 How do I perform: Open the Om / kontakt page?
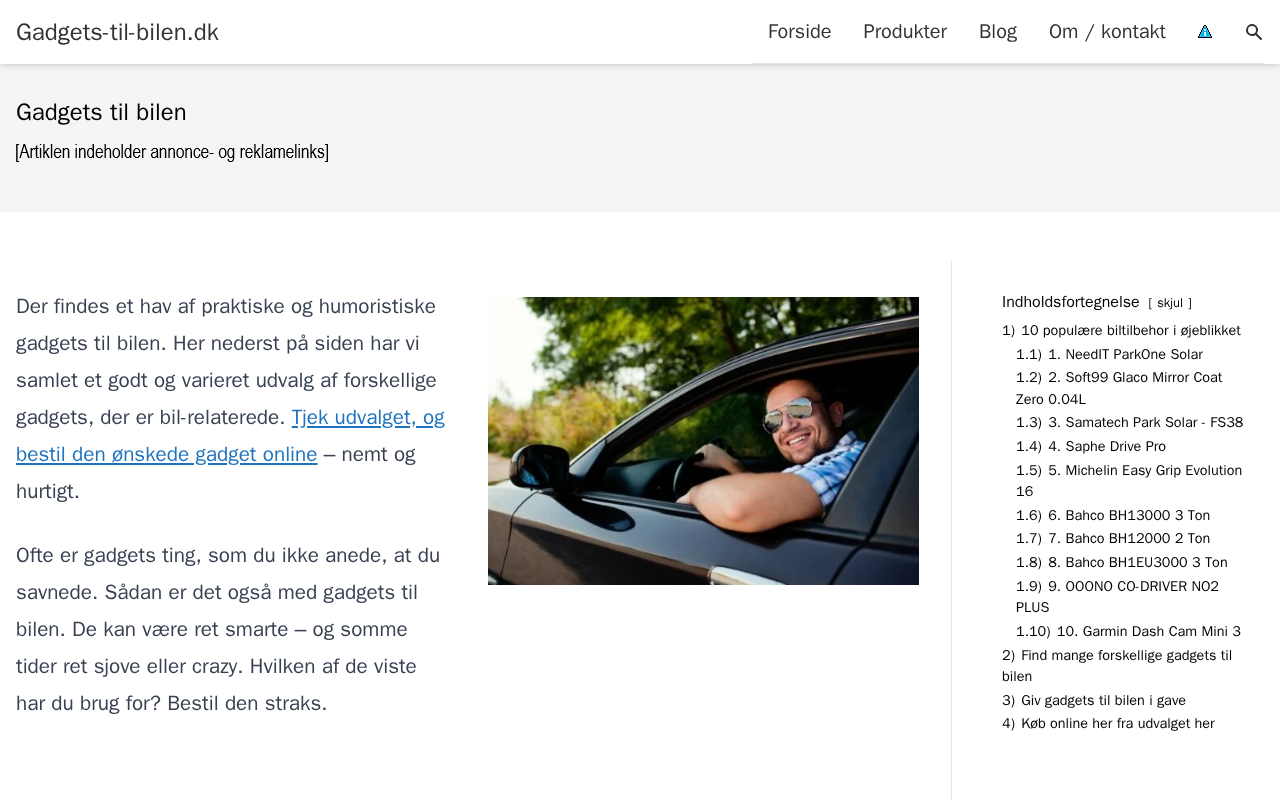tap(1107, 32)
